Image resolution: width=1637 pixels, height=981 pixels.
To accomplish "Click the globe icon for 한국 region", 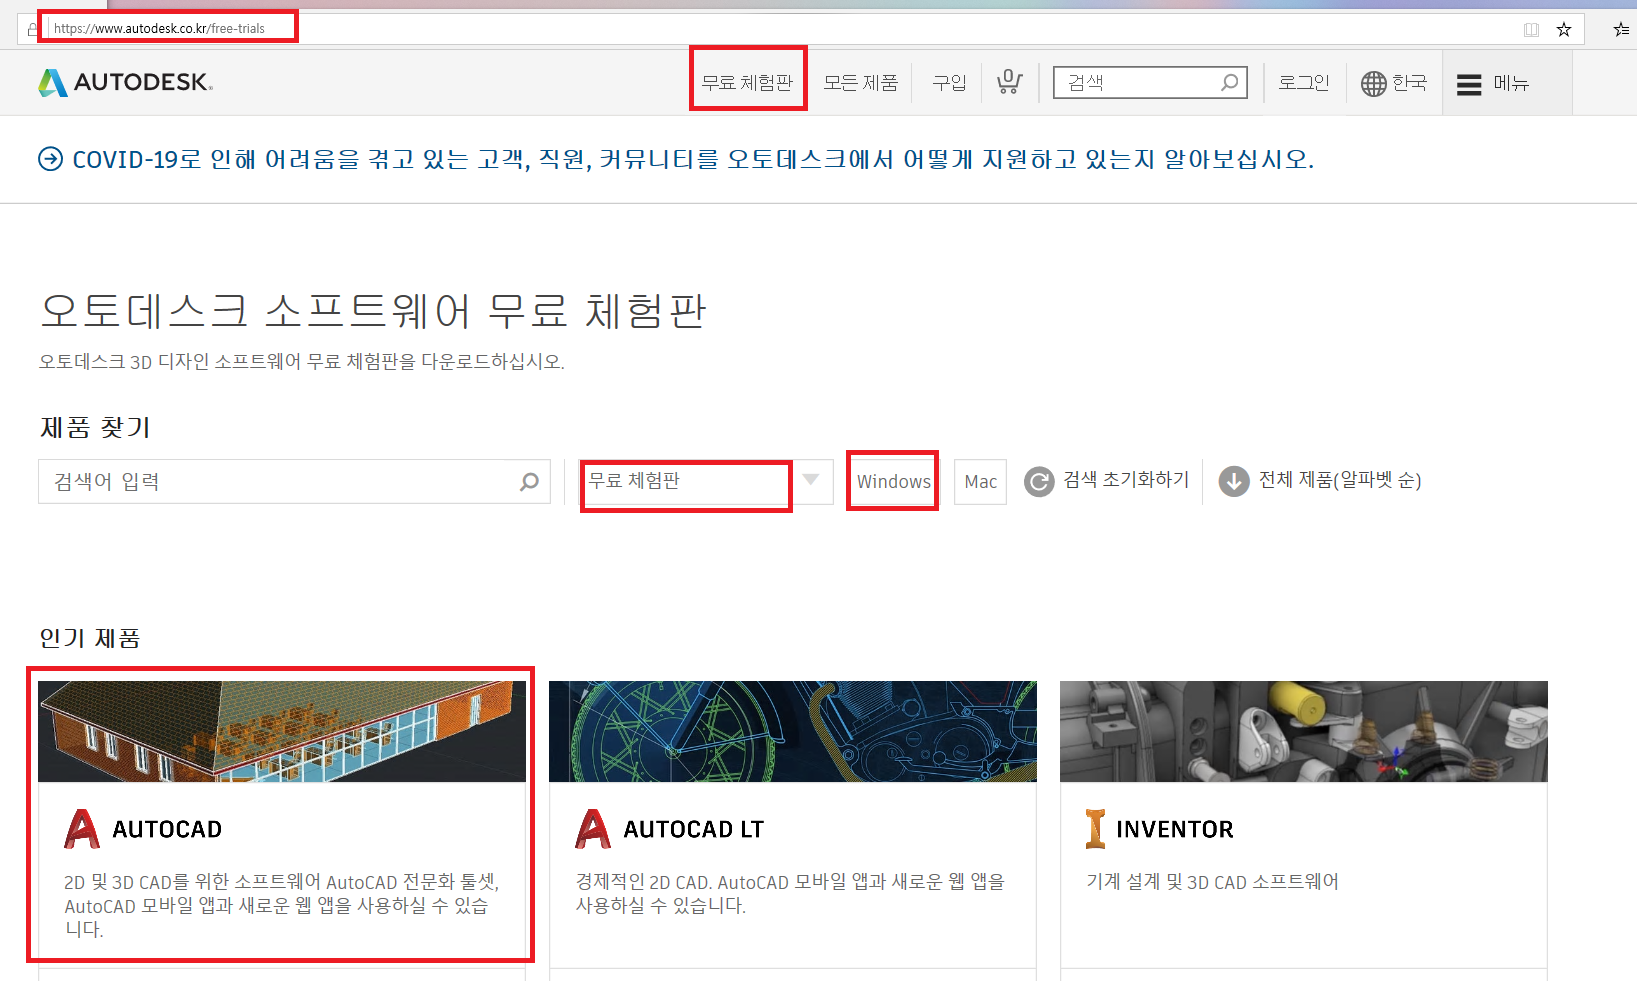I will tap(1374, 83).
